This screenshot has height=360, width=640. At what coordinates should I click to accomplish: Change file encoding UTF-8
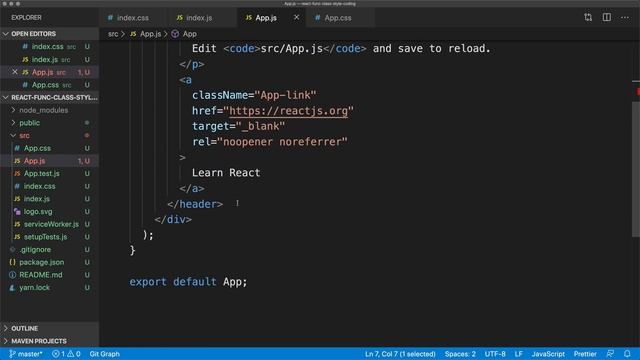(x=495, y=354)
